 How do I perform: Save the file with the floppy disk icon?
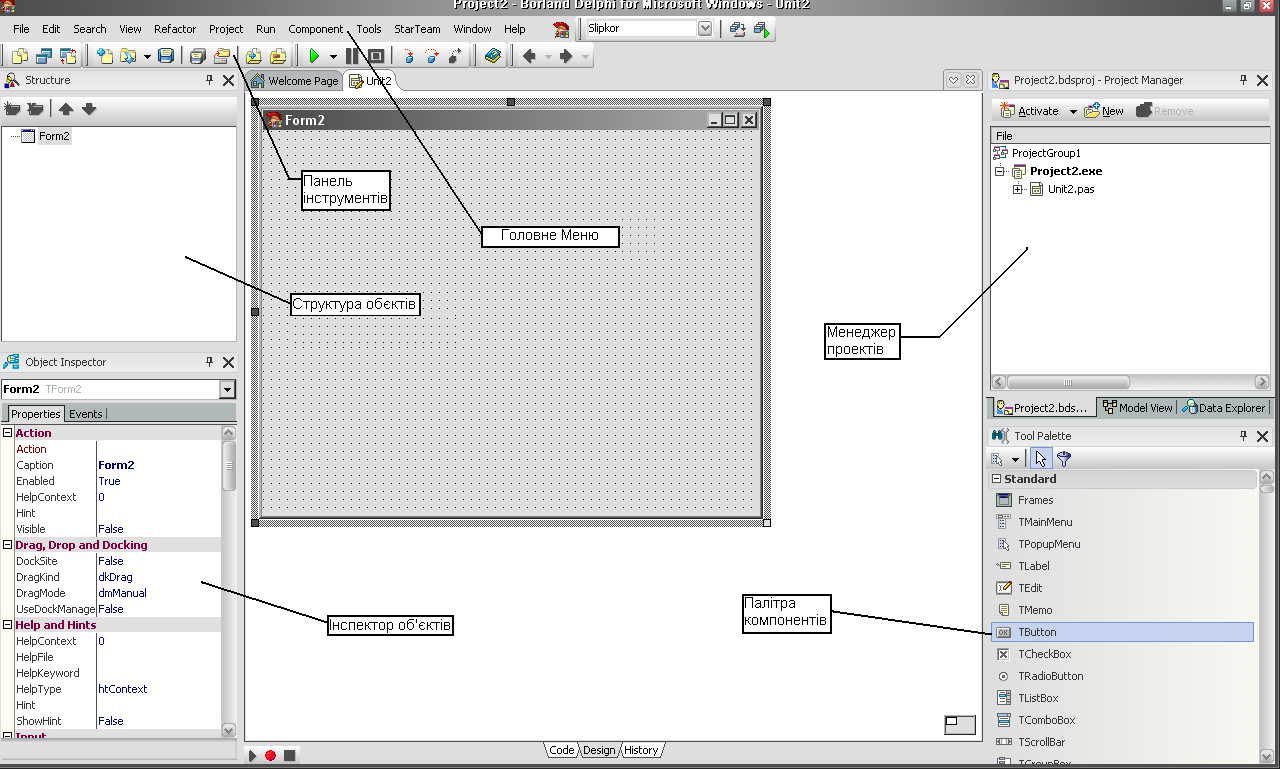[166, 56]
